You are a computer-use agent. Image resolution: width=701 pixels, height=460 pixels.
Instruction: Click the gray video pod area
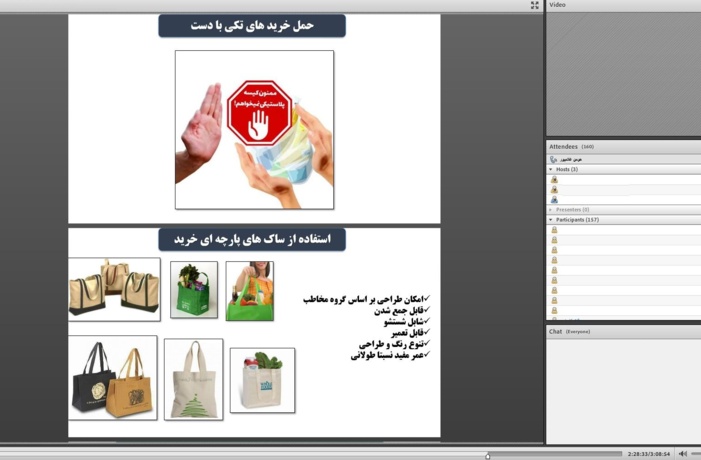(x=623, y=74)
